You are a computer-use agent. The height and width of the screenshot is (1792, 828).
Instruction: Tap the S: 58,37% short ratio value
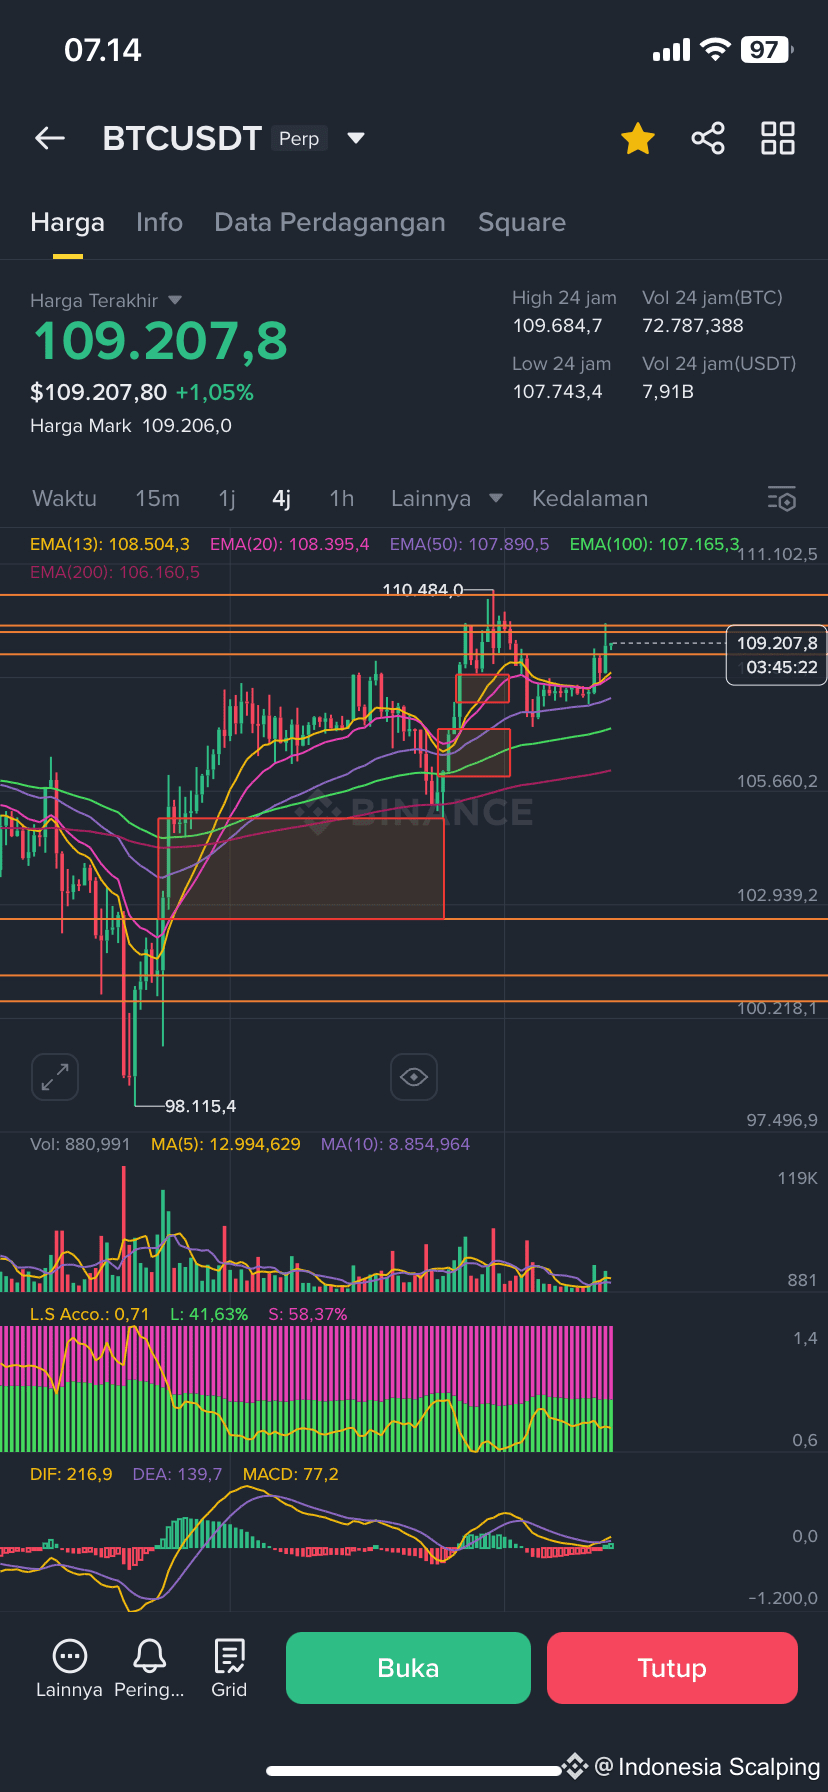tap(308, 1314)
